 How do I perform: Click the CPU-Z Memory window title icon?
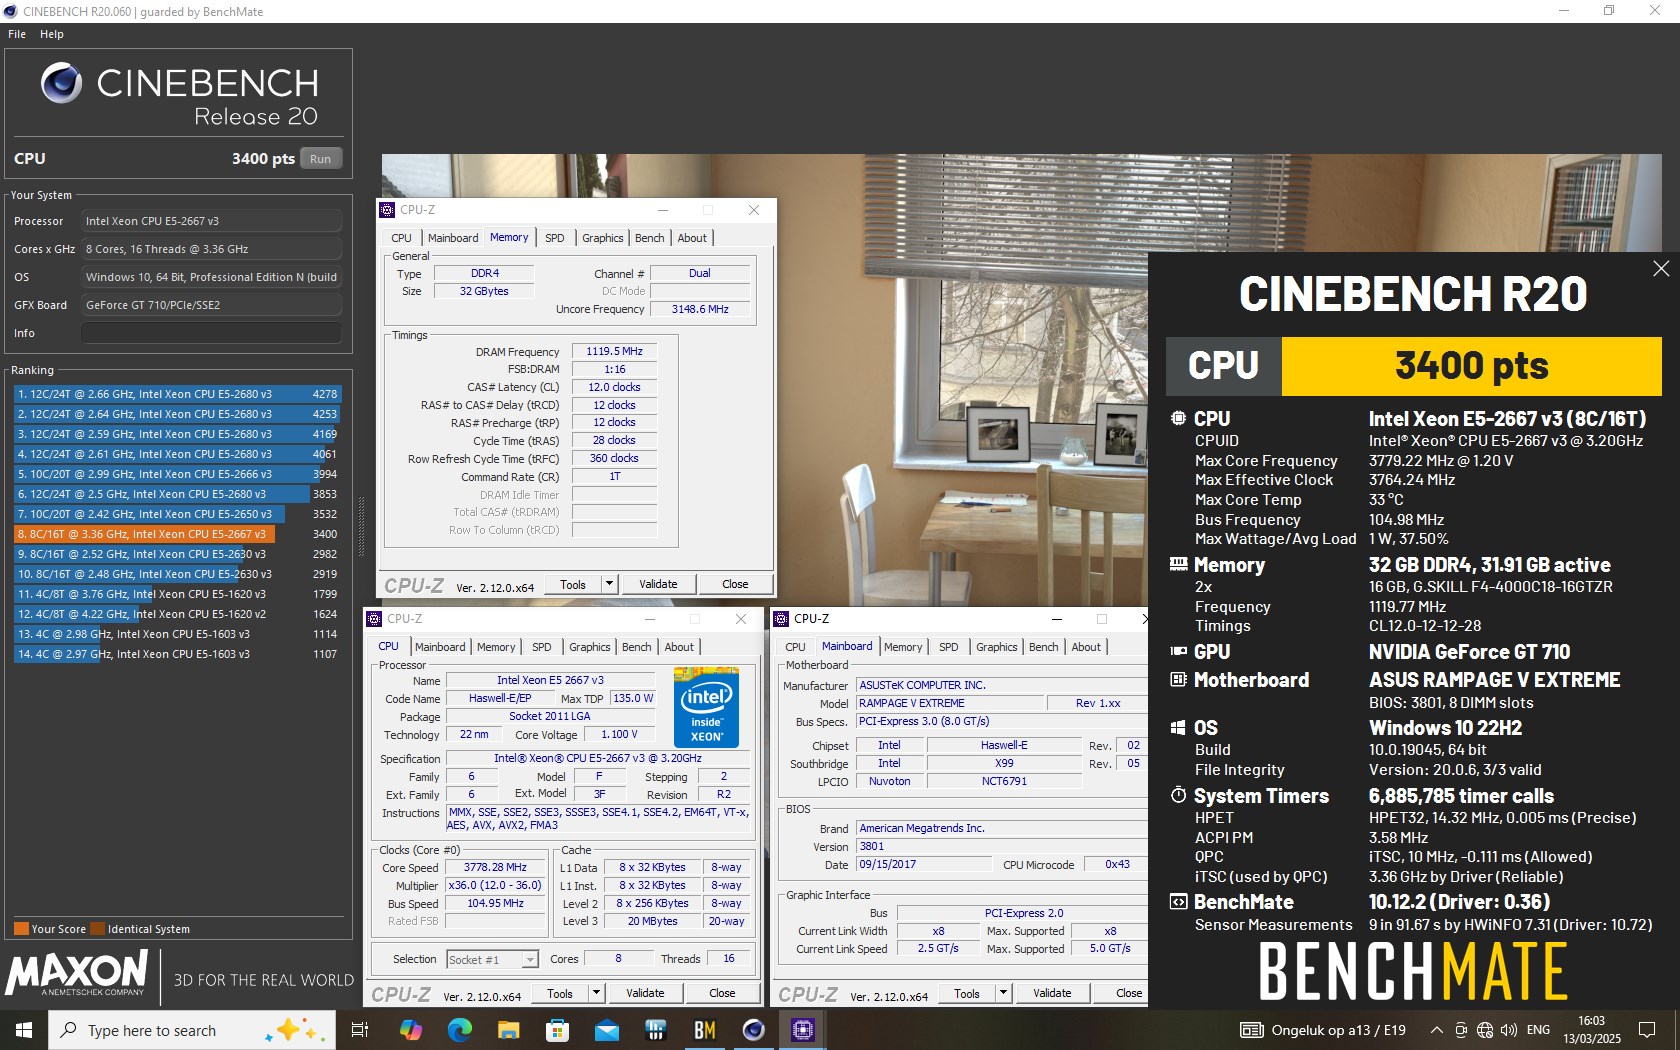coord(388,210)
